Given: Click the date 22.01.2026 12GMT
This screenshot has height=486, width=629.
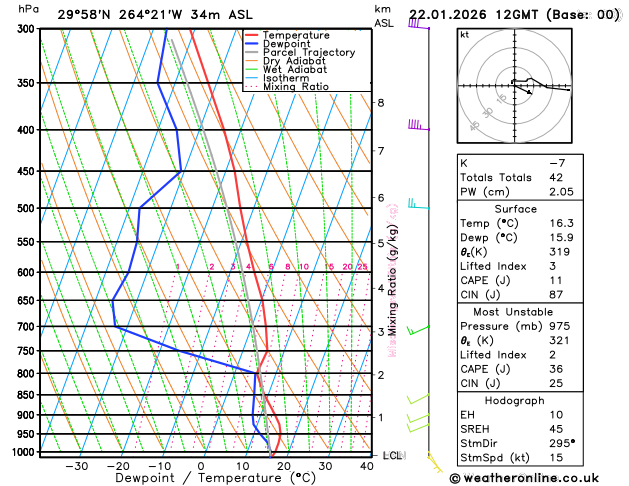Looking at the screenshot, I should click(x=473, y=15).
